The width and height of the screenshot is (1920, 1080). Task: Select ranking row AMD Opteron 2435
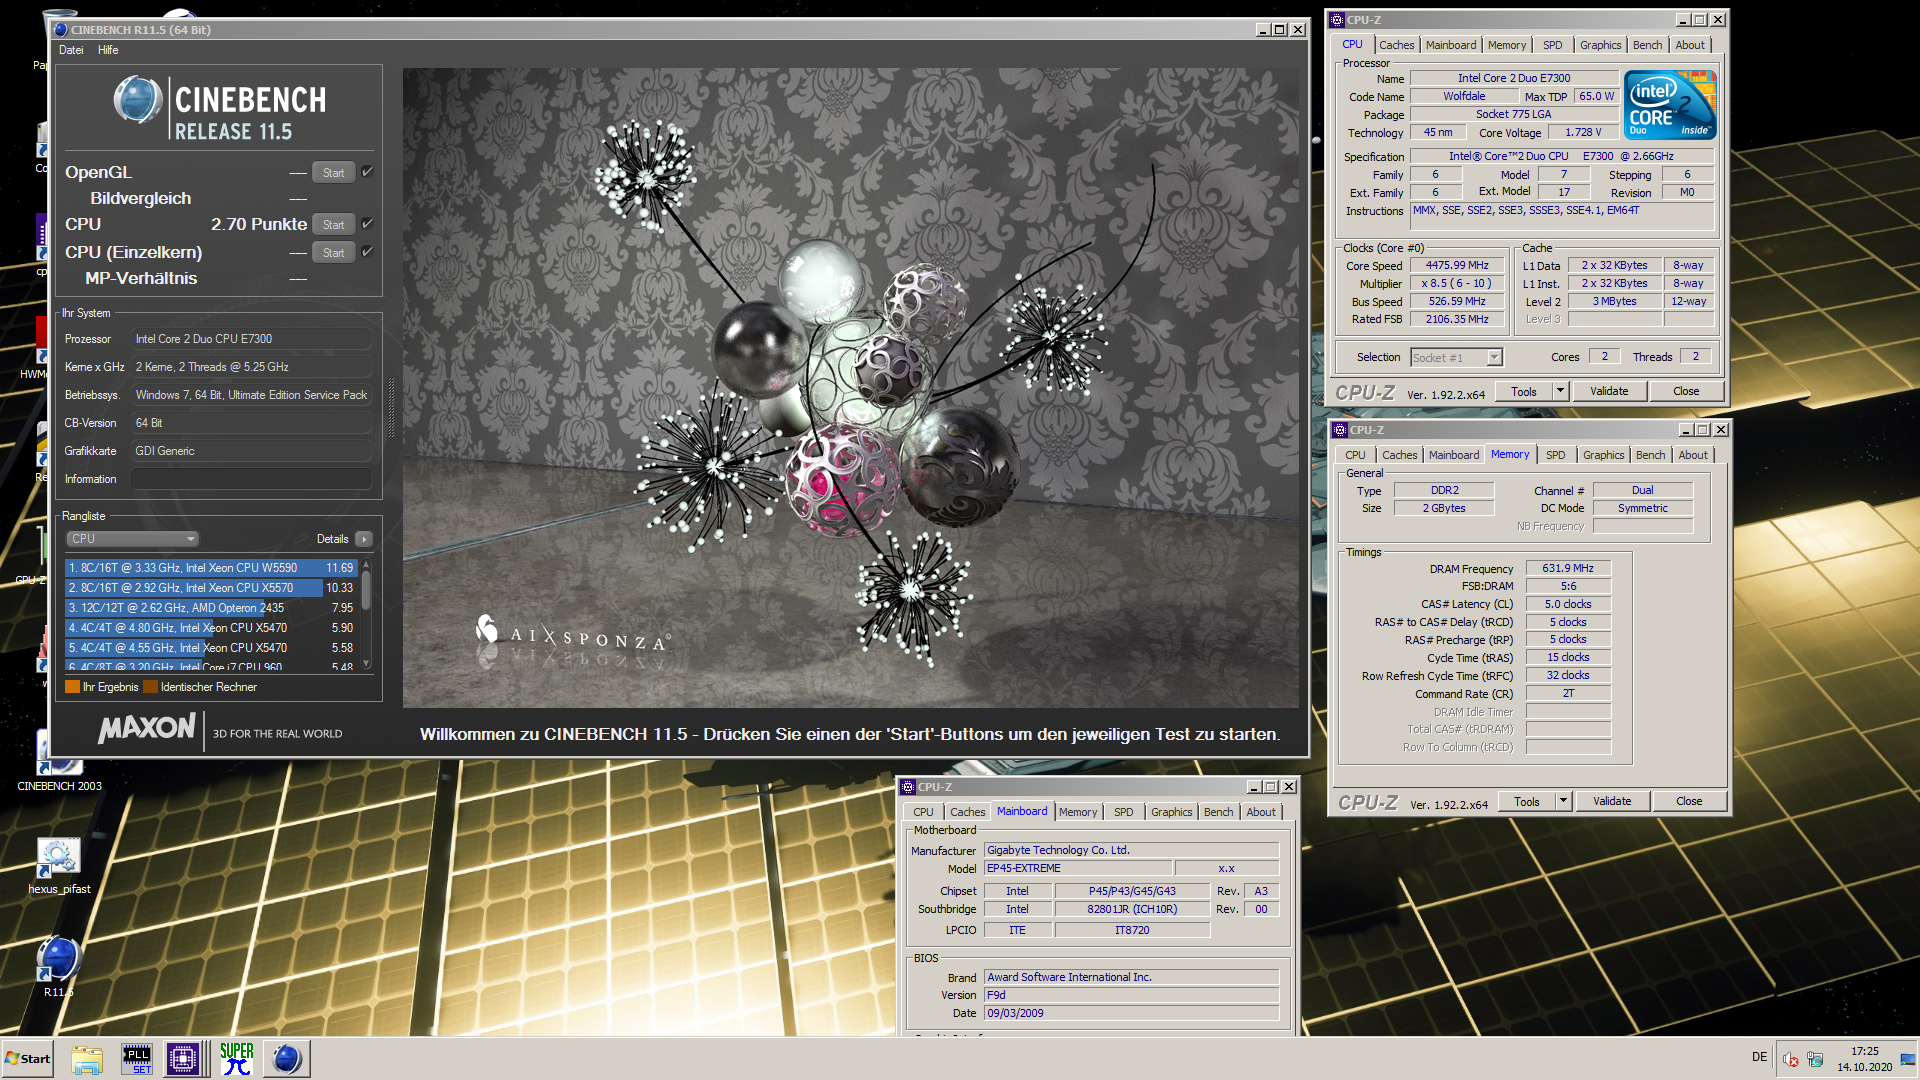tap(211, 608)
